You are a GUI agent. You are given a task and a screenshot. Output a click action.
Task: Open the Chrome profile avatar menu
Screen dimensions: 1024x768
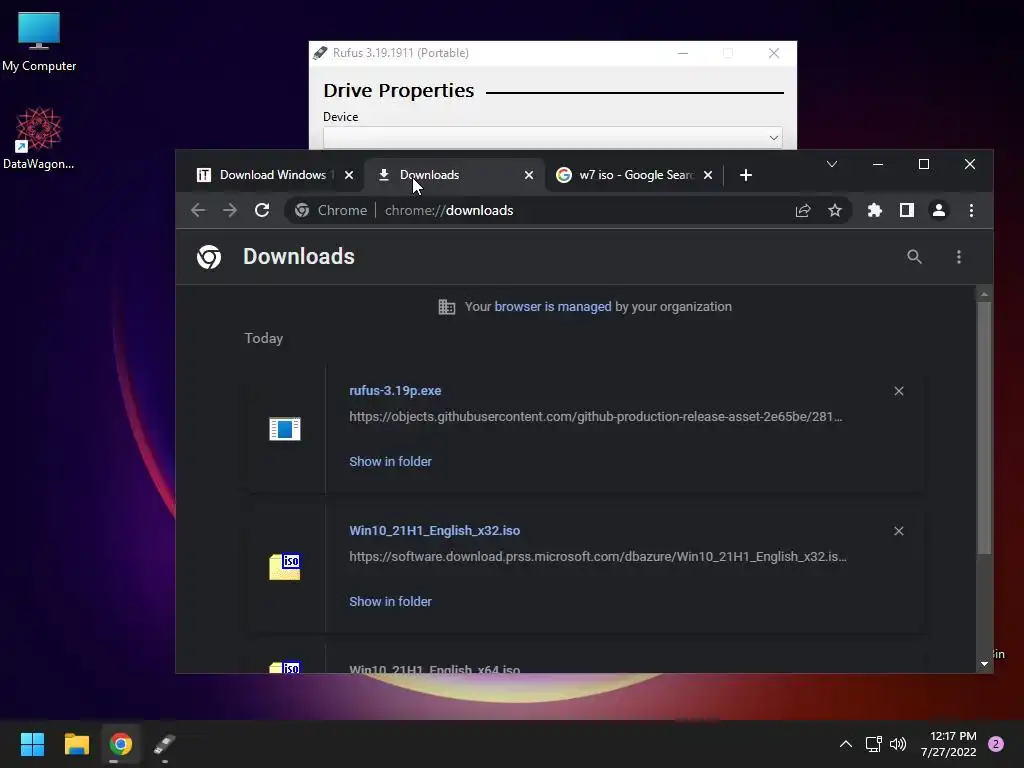[x=939, y=210]
